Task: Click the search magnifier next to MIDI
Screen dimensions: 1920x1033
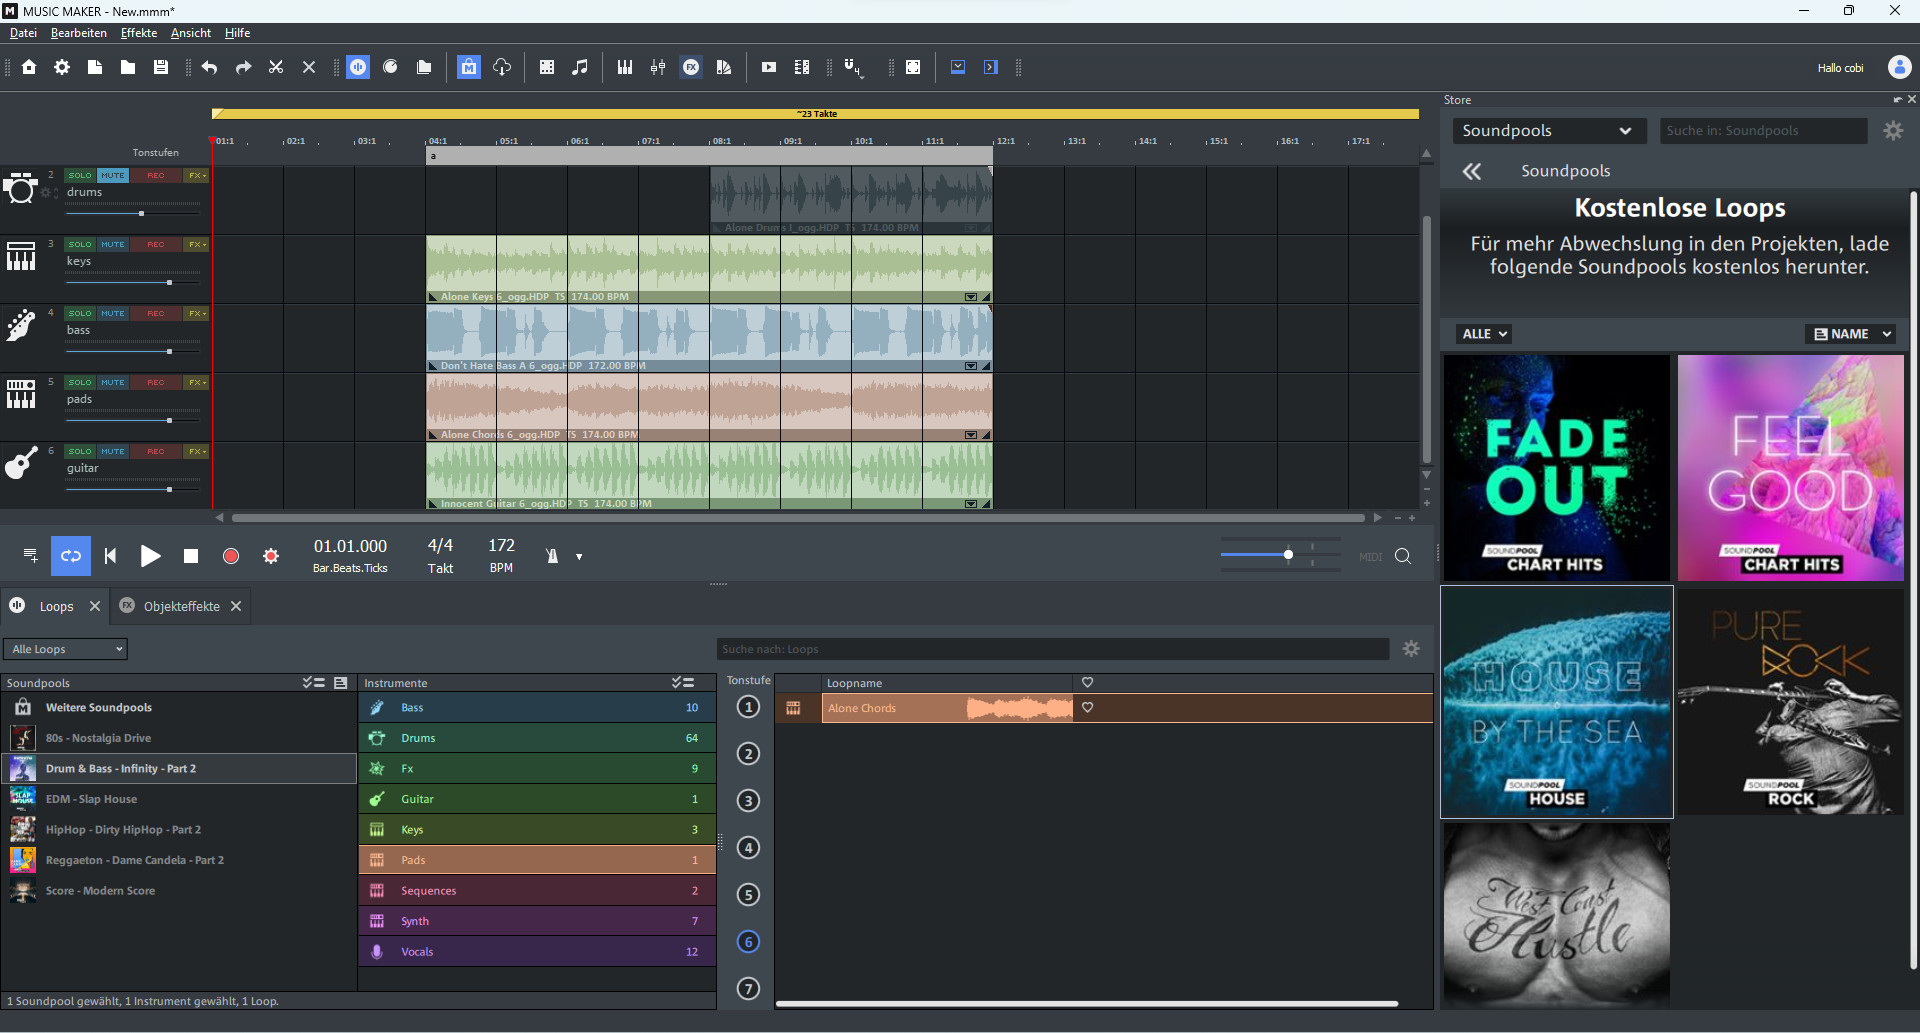Action: 1403,556
